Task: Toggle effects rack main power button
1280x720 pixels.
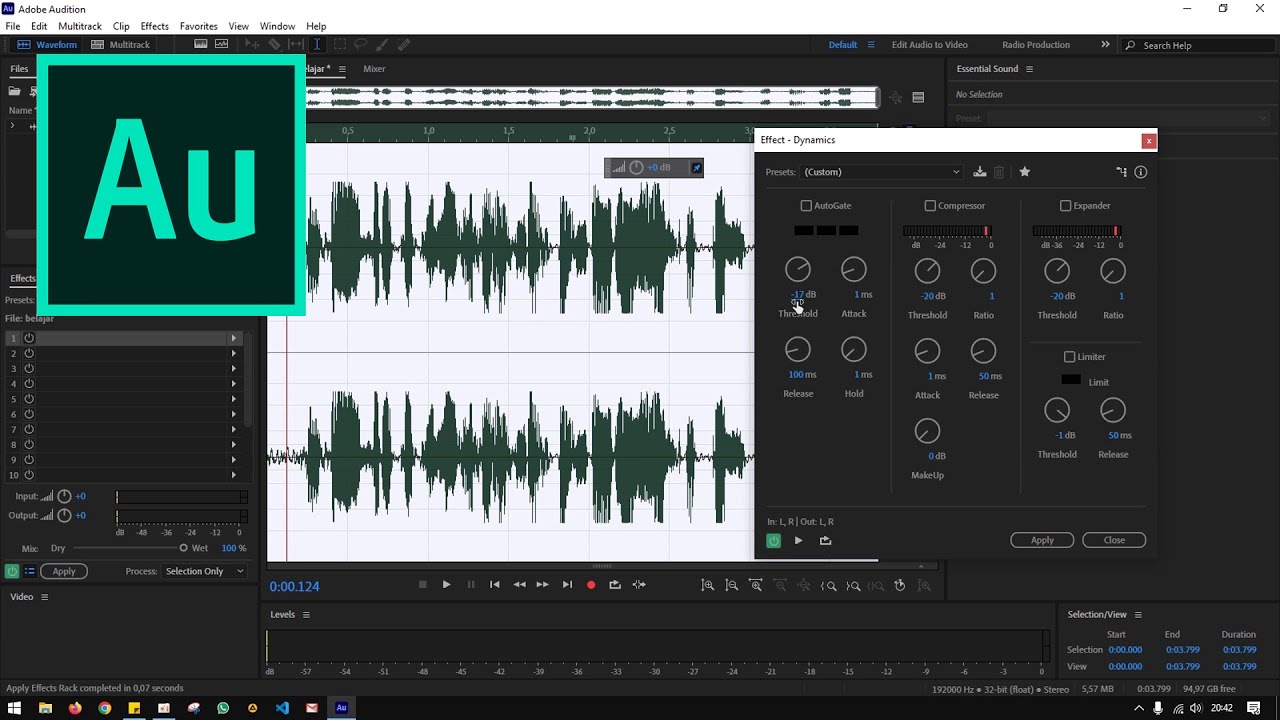Action: [12, 572]
